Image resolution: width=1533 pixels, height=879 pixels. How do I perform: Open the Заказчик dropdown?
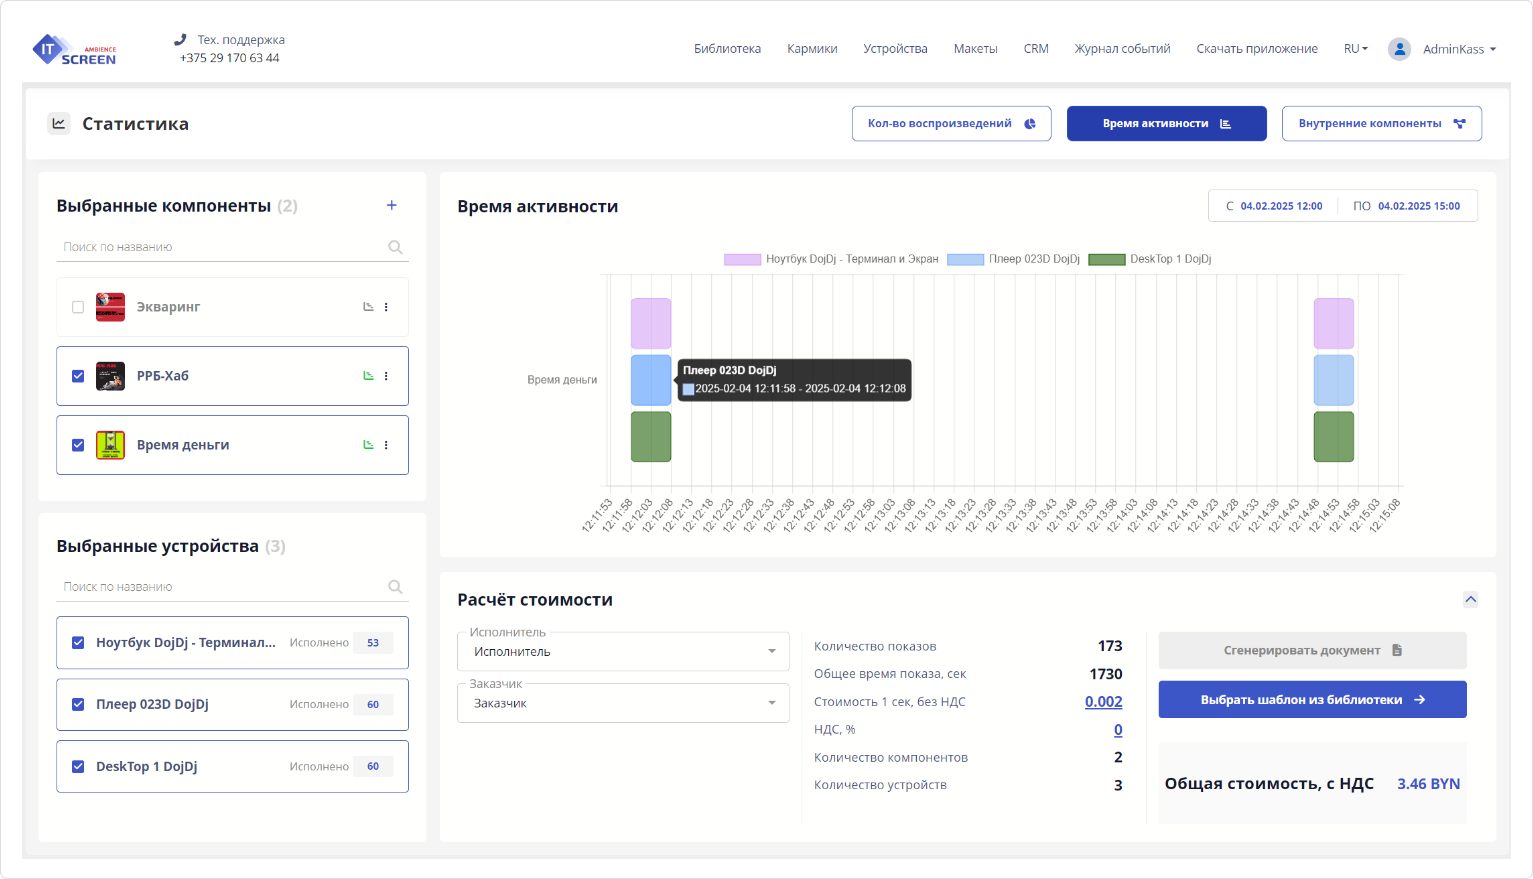coord(623,704)
